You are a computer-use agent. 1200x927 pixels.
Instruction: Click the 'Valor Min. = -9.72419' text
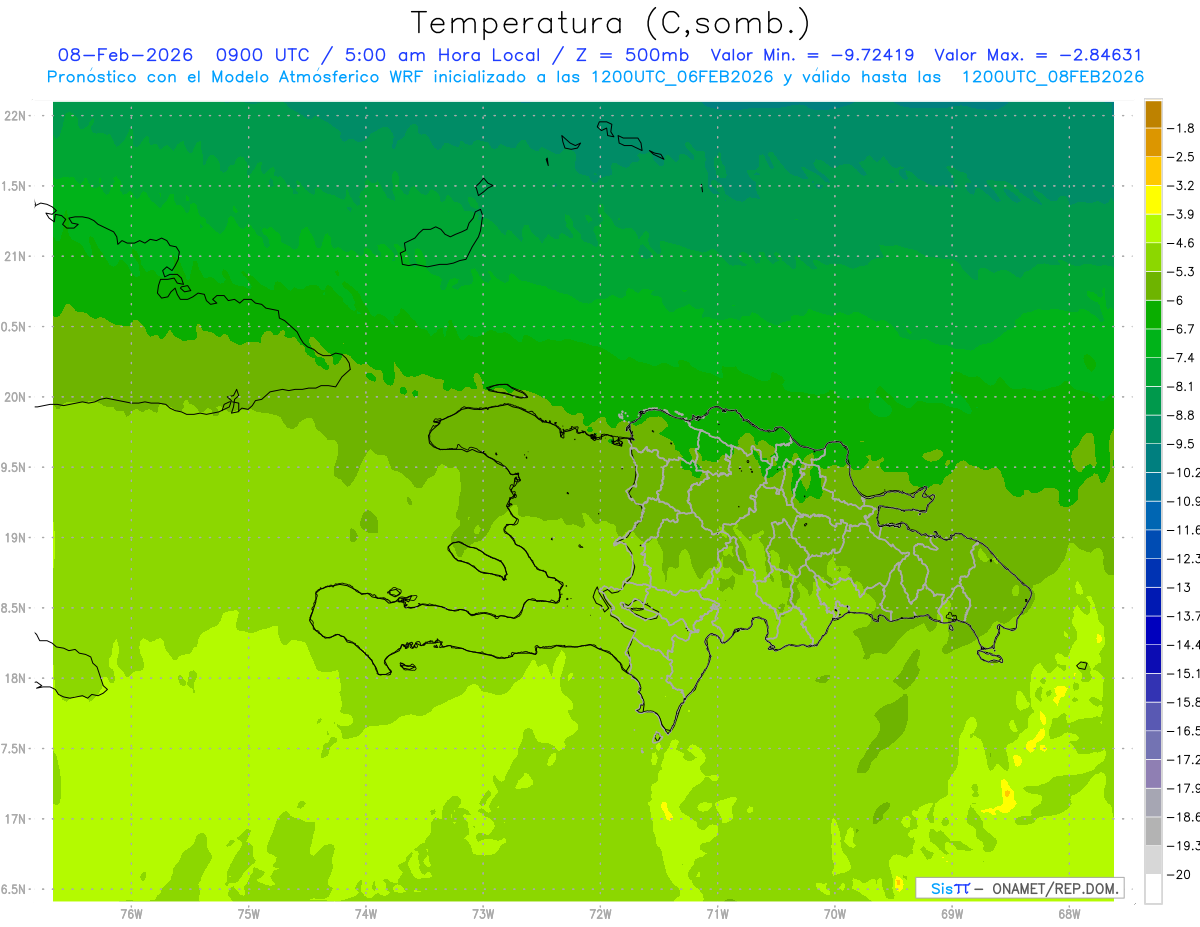pyautogui.click(x=815, y=55)
